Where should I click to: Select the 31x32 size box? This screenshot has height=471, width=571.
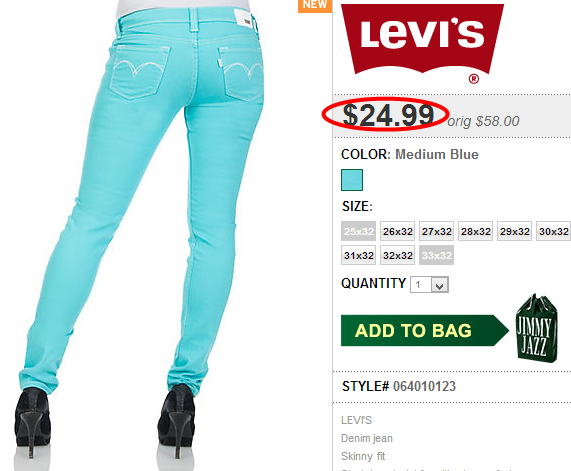(x=359, y=255)
